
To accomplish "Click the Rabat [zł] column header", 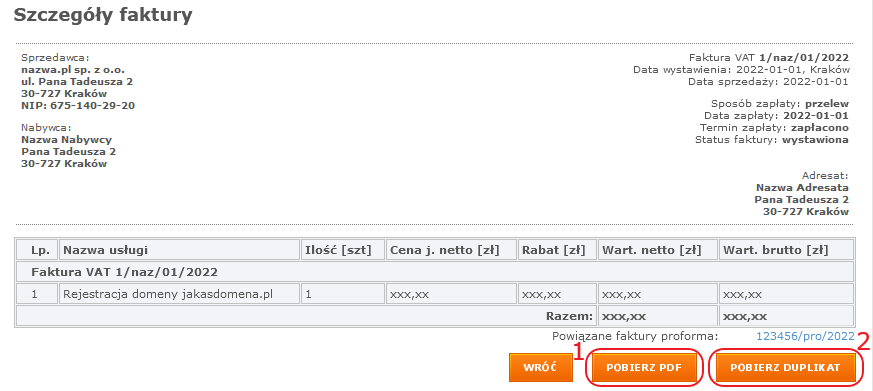I will pyautogui.click(x=556, y=250).
